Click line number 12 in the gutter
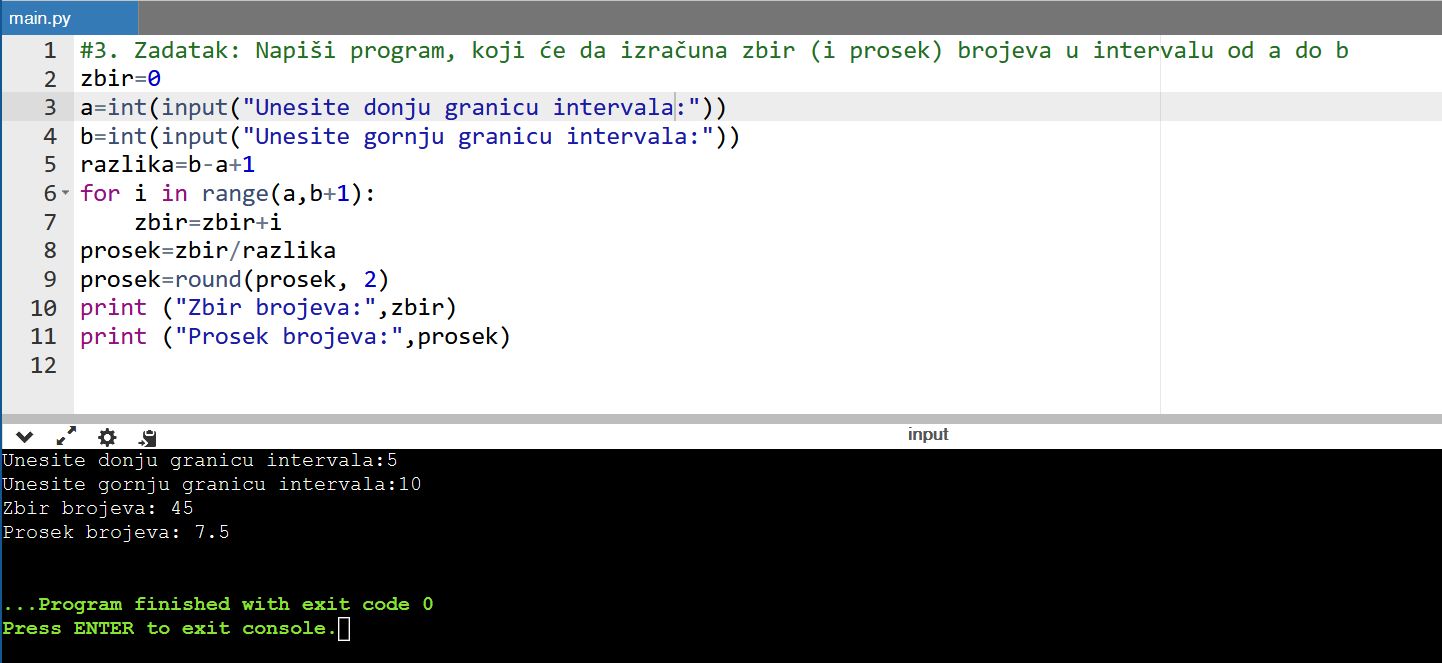Viewport: 1442px width, 663px height. 43,365
